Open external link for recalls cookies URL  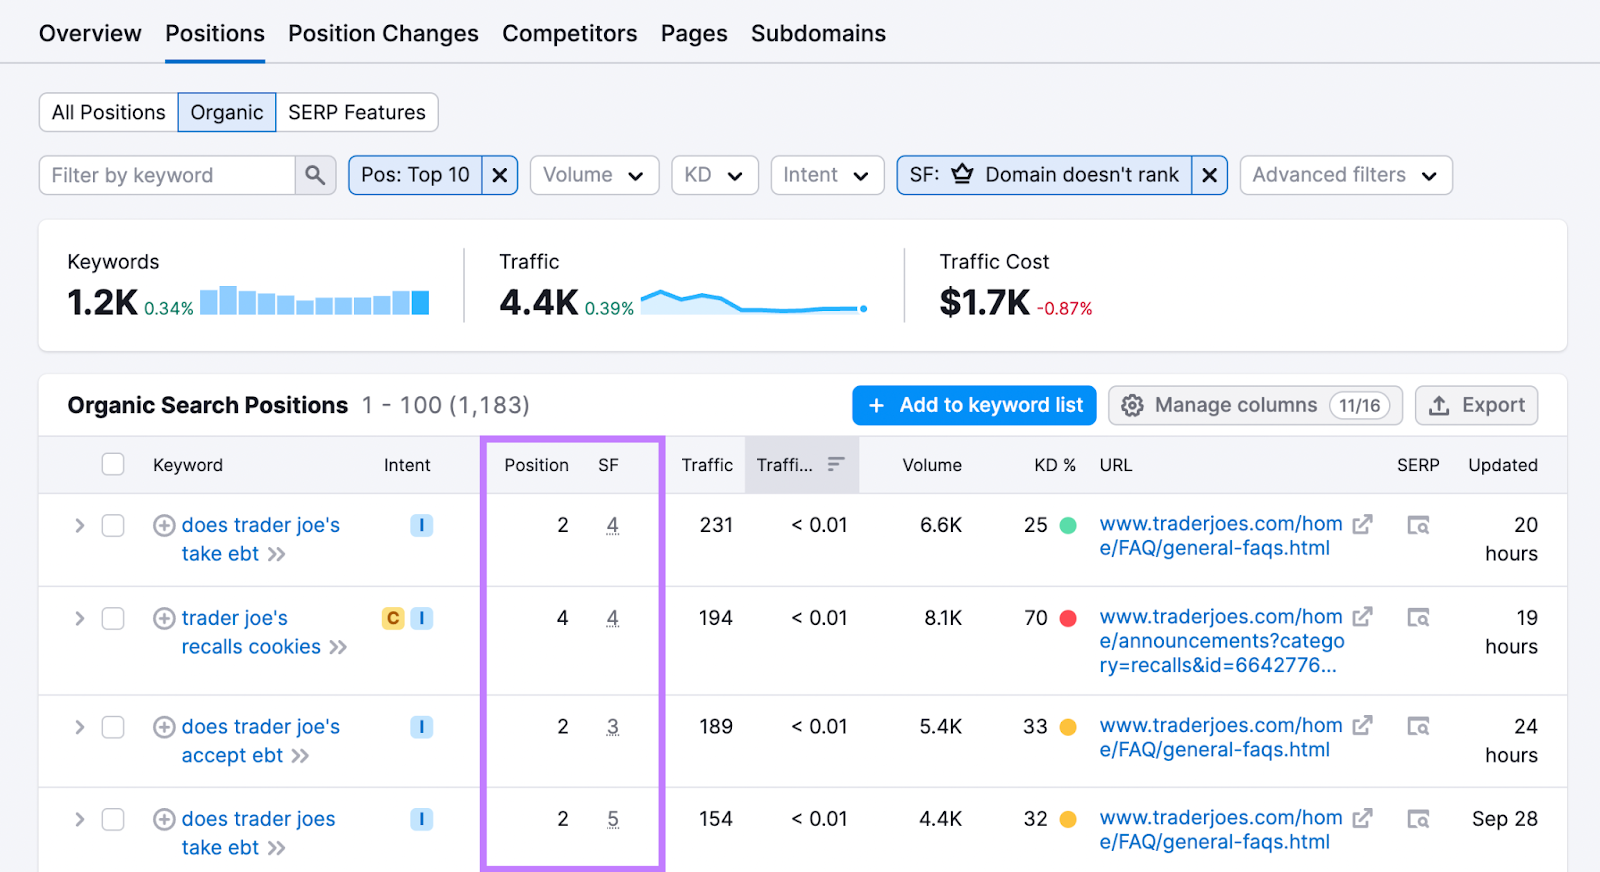coord(1362,617)
